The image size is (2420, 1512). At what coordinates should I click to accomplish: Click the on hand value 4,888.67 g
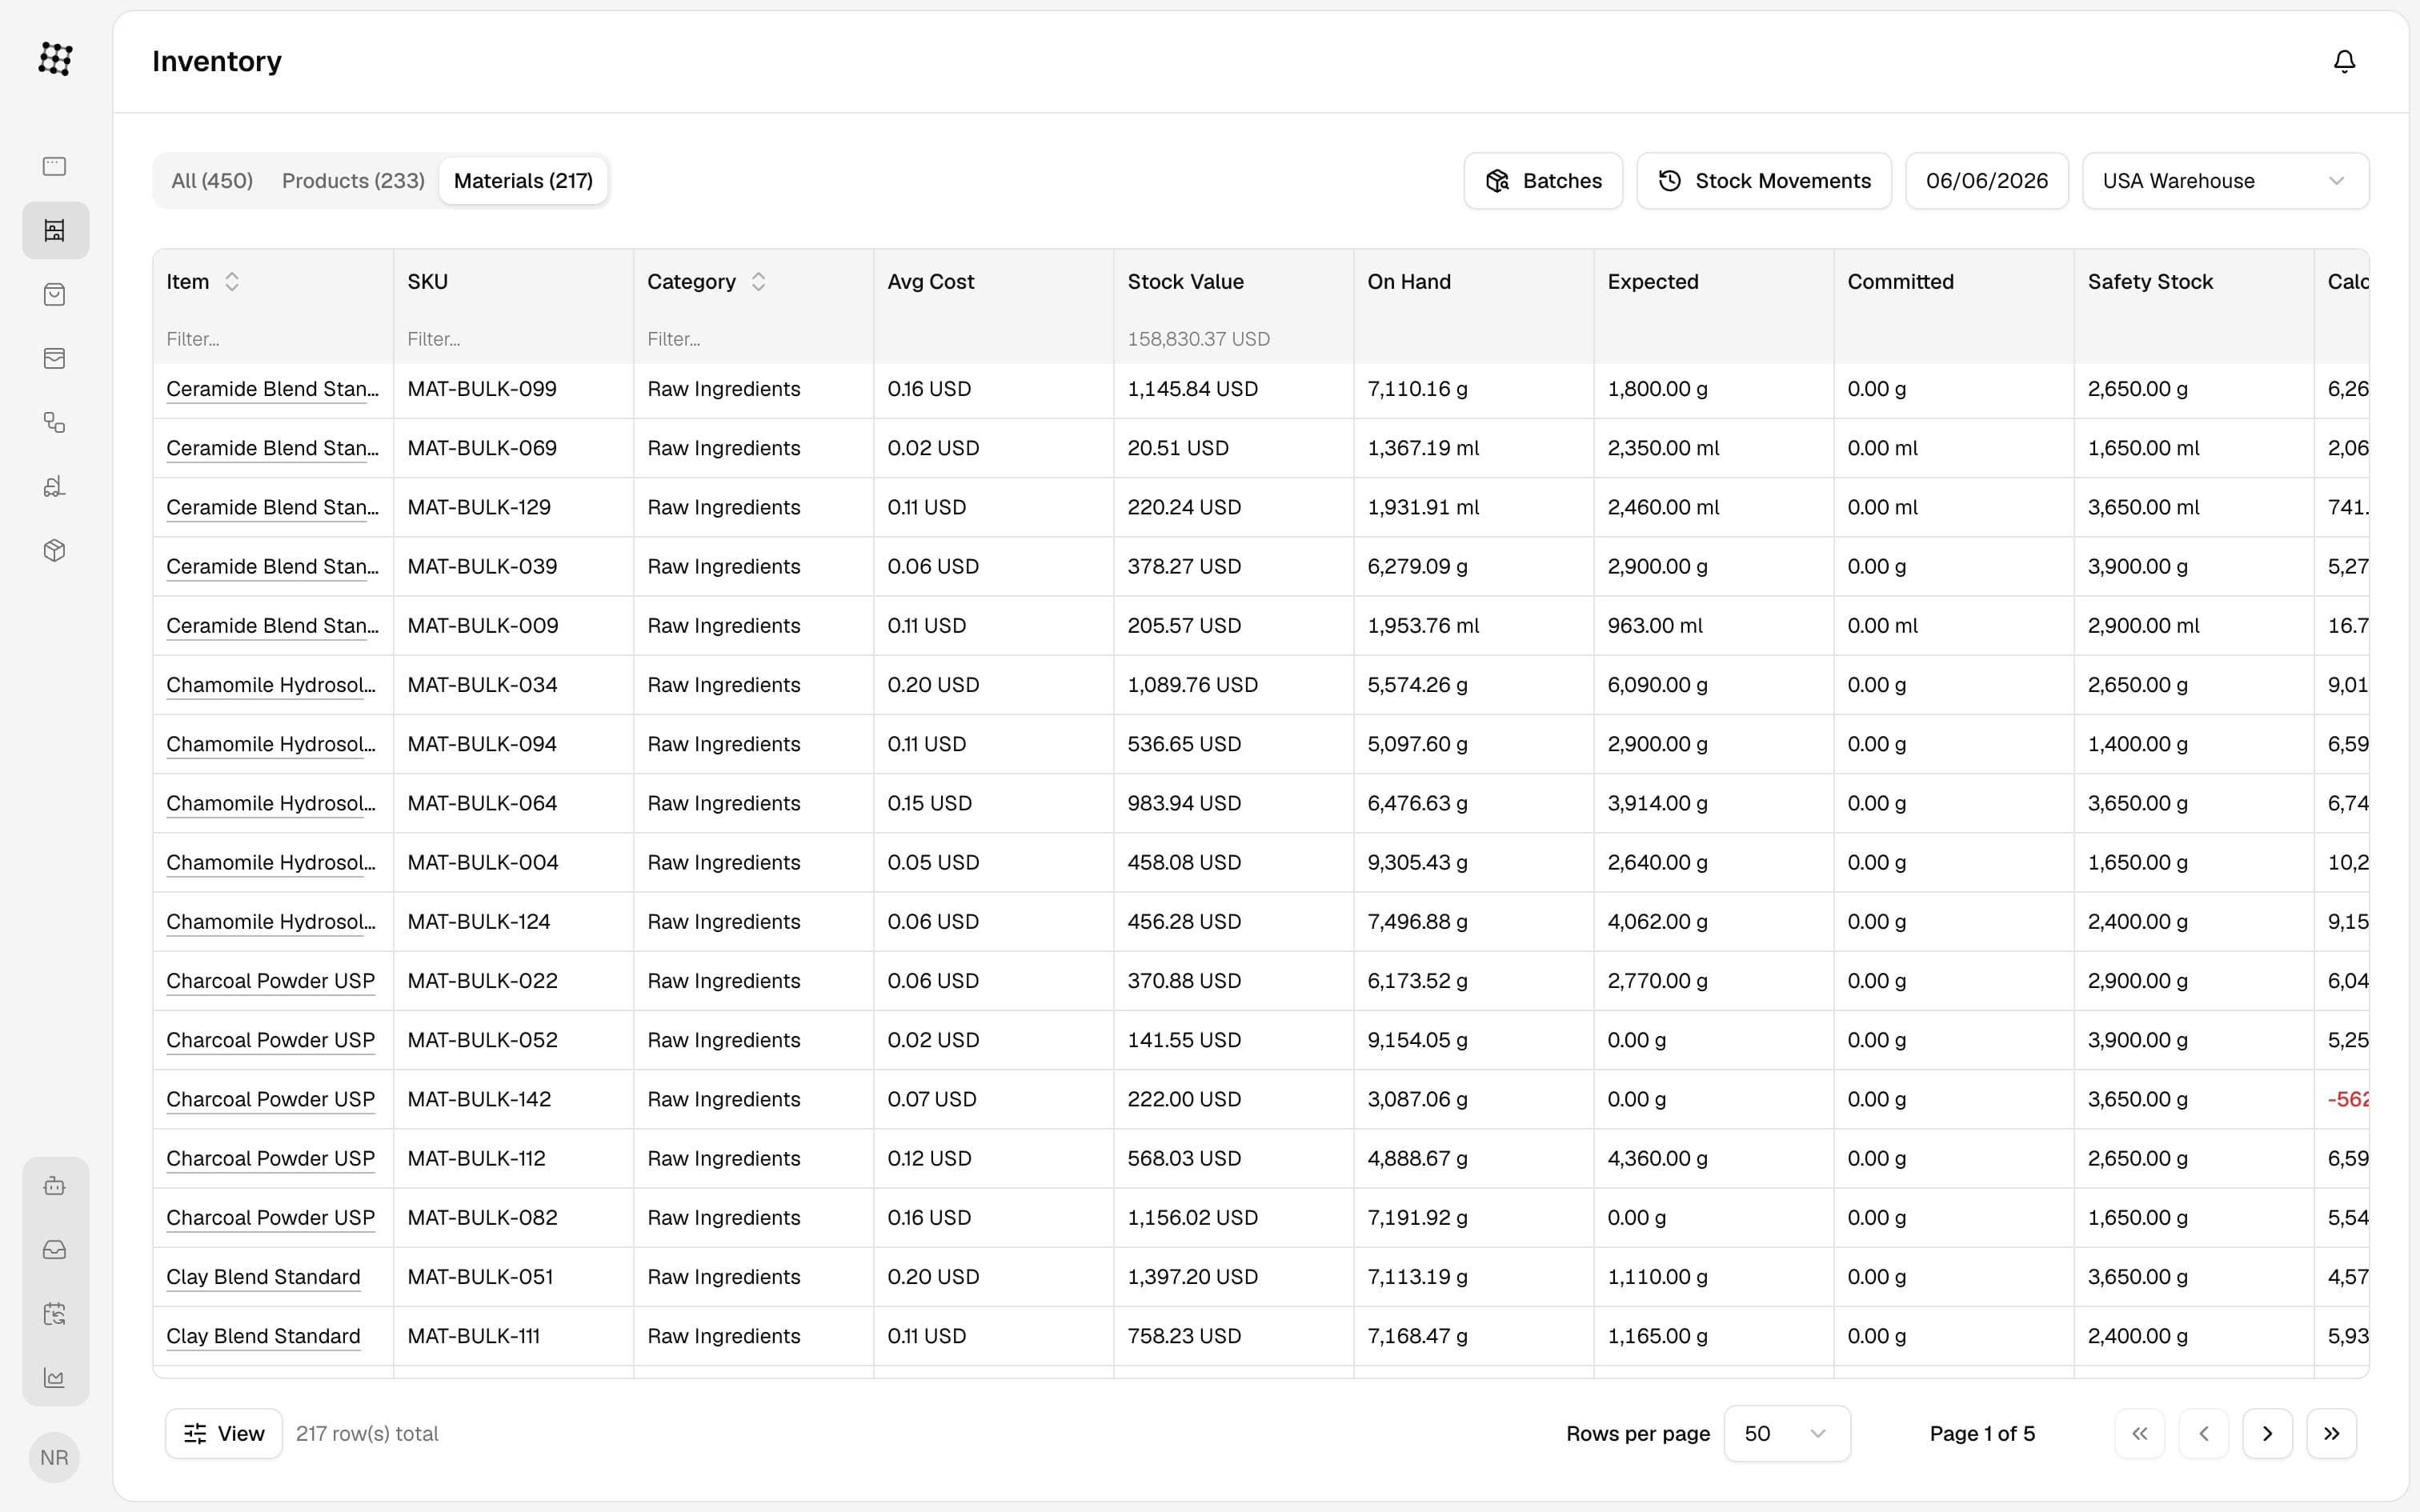(x=1417, y=1158)
